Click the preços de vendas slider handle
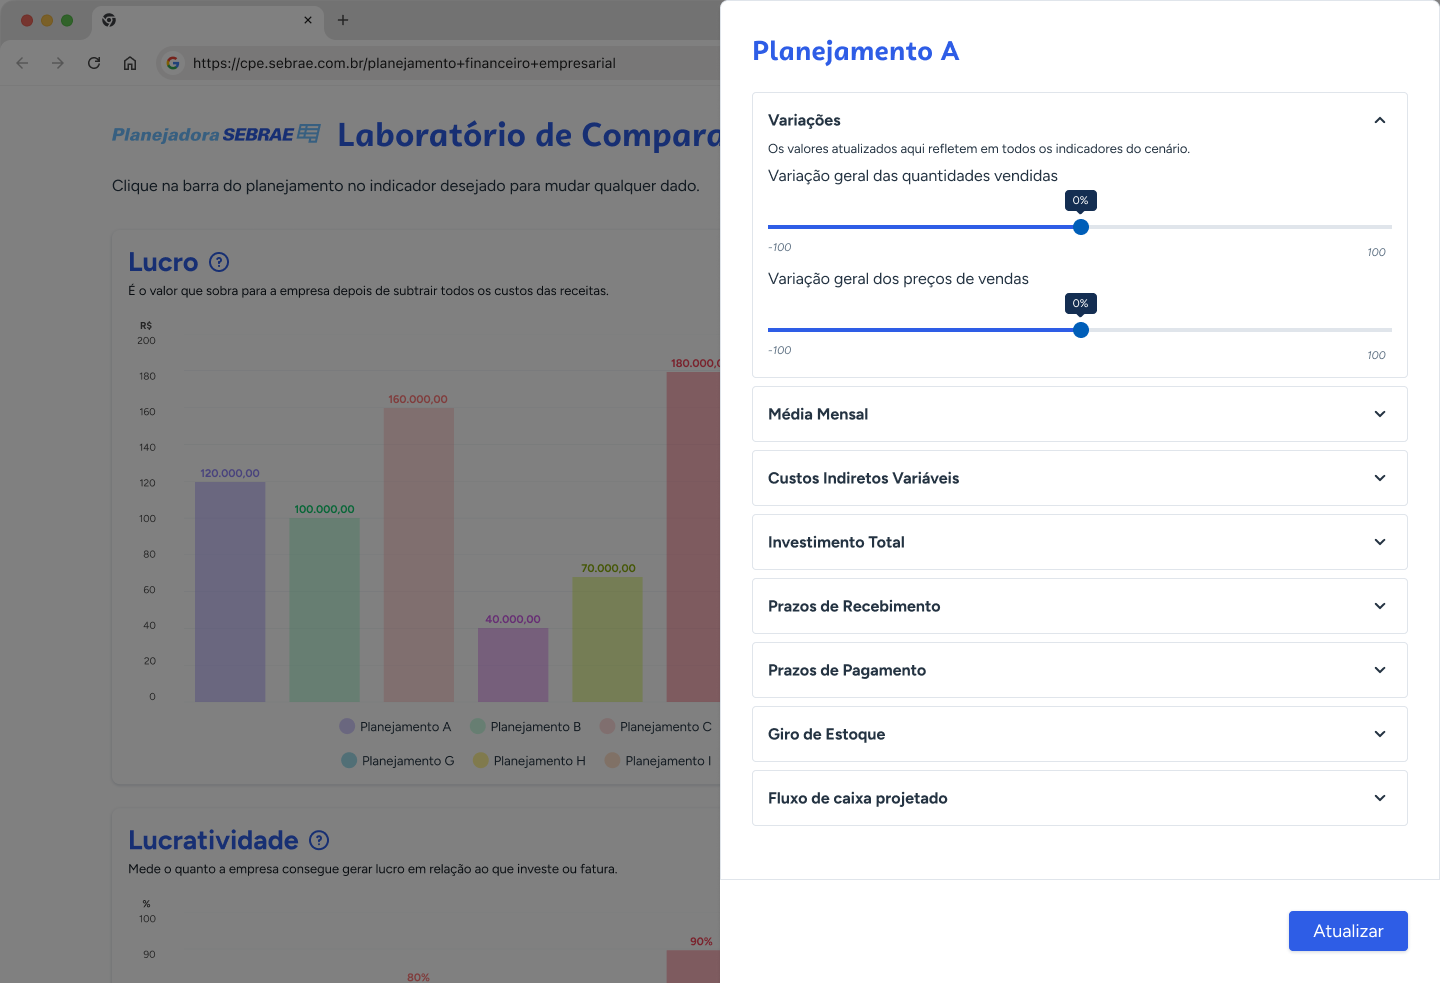This screenshot has width=1440, height=983. 1081,330
